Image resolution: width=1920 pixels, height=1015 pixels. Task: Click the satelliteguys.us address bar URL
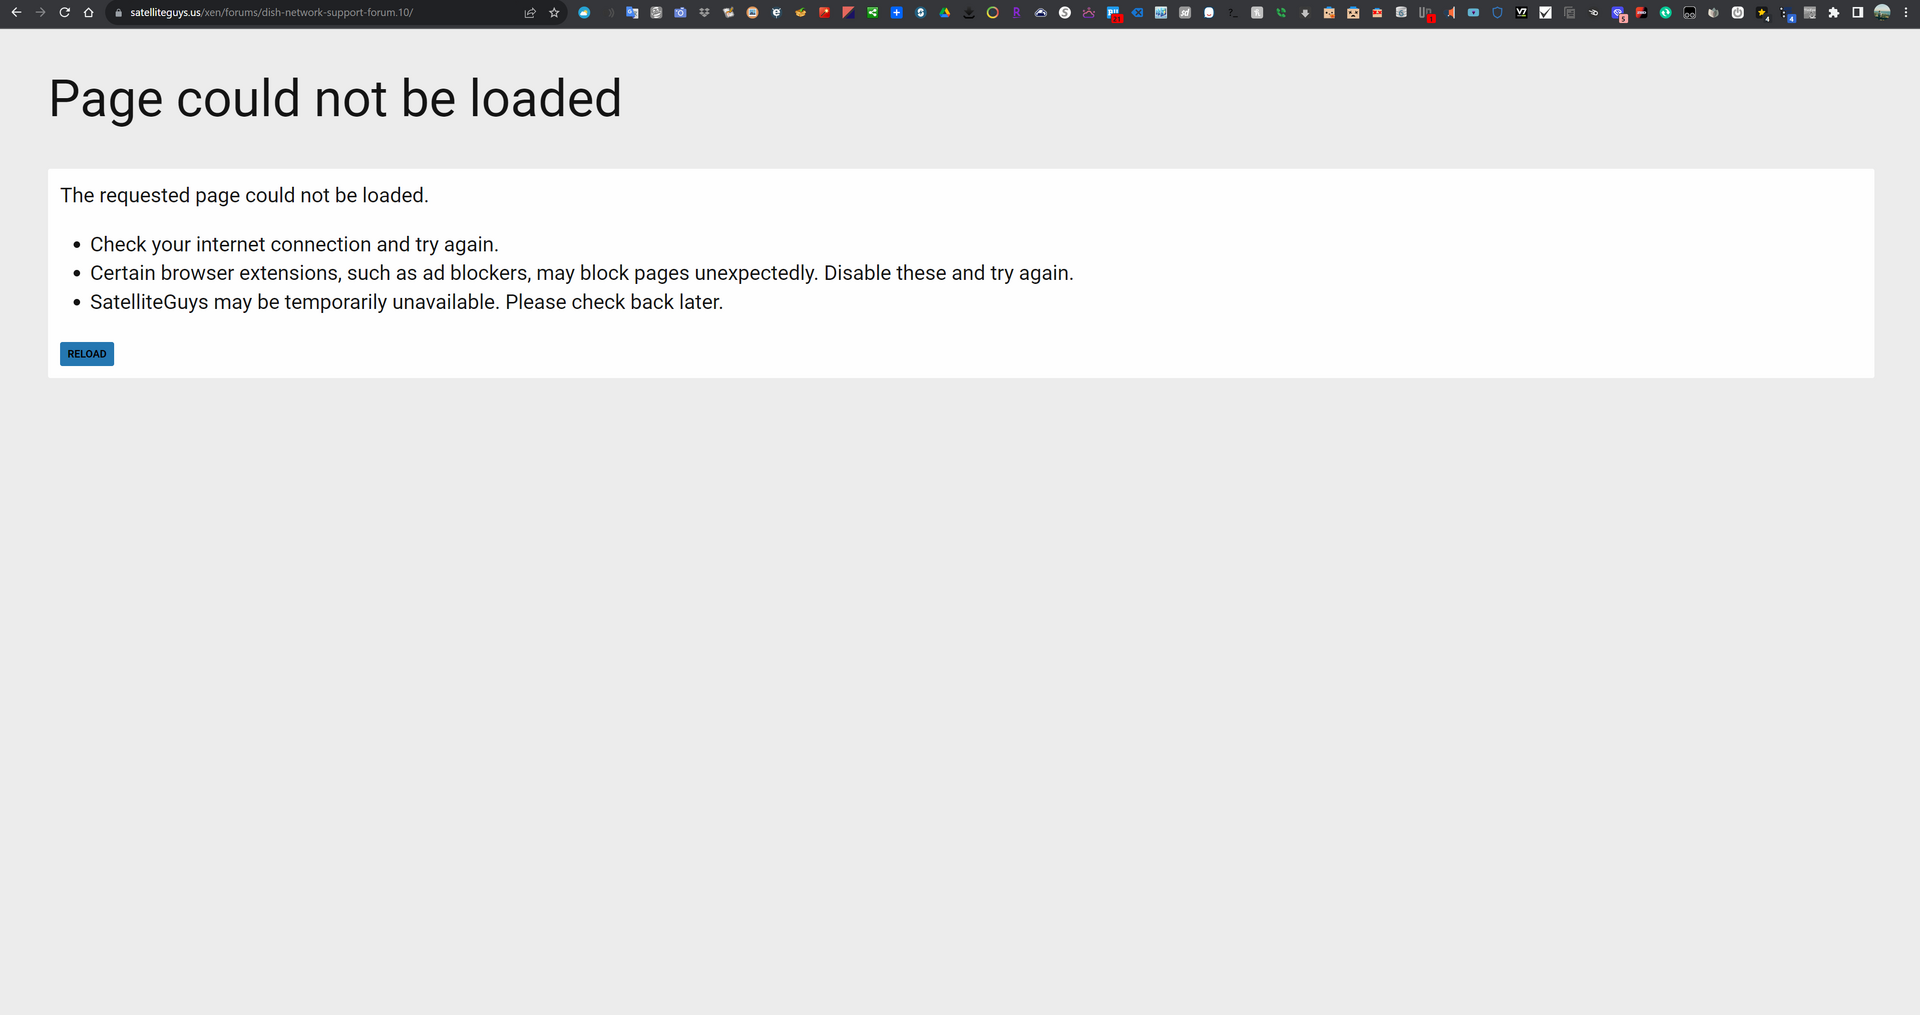click(x=271, y=13)
